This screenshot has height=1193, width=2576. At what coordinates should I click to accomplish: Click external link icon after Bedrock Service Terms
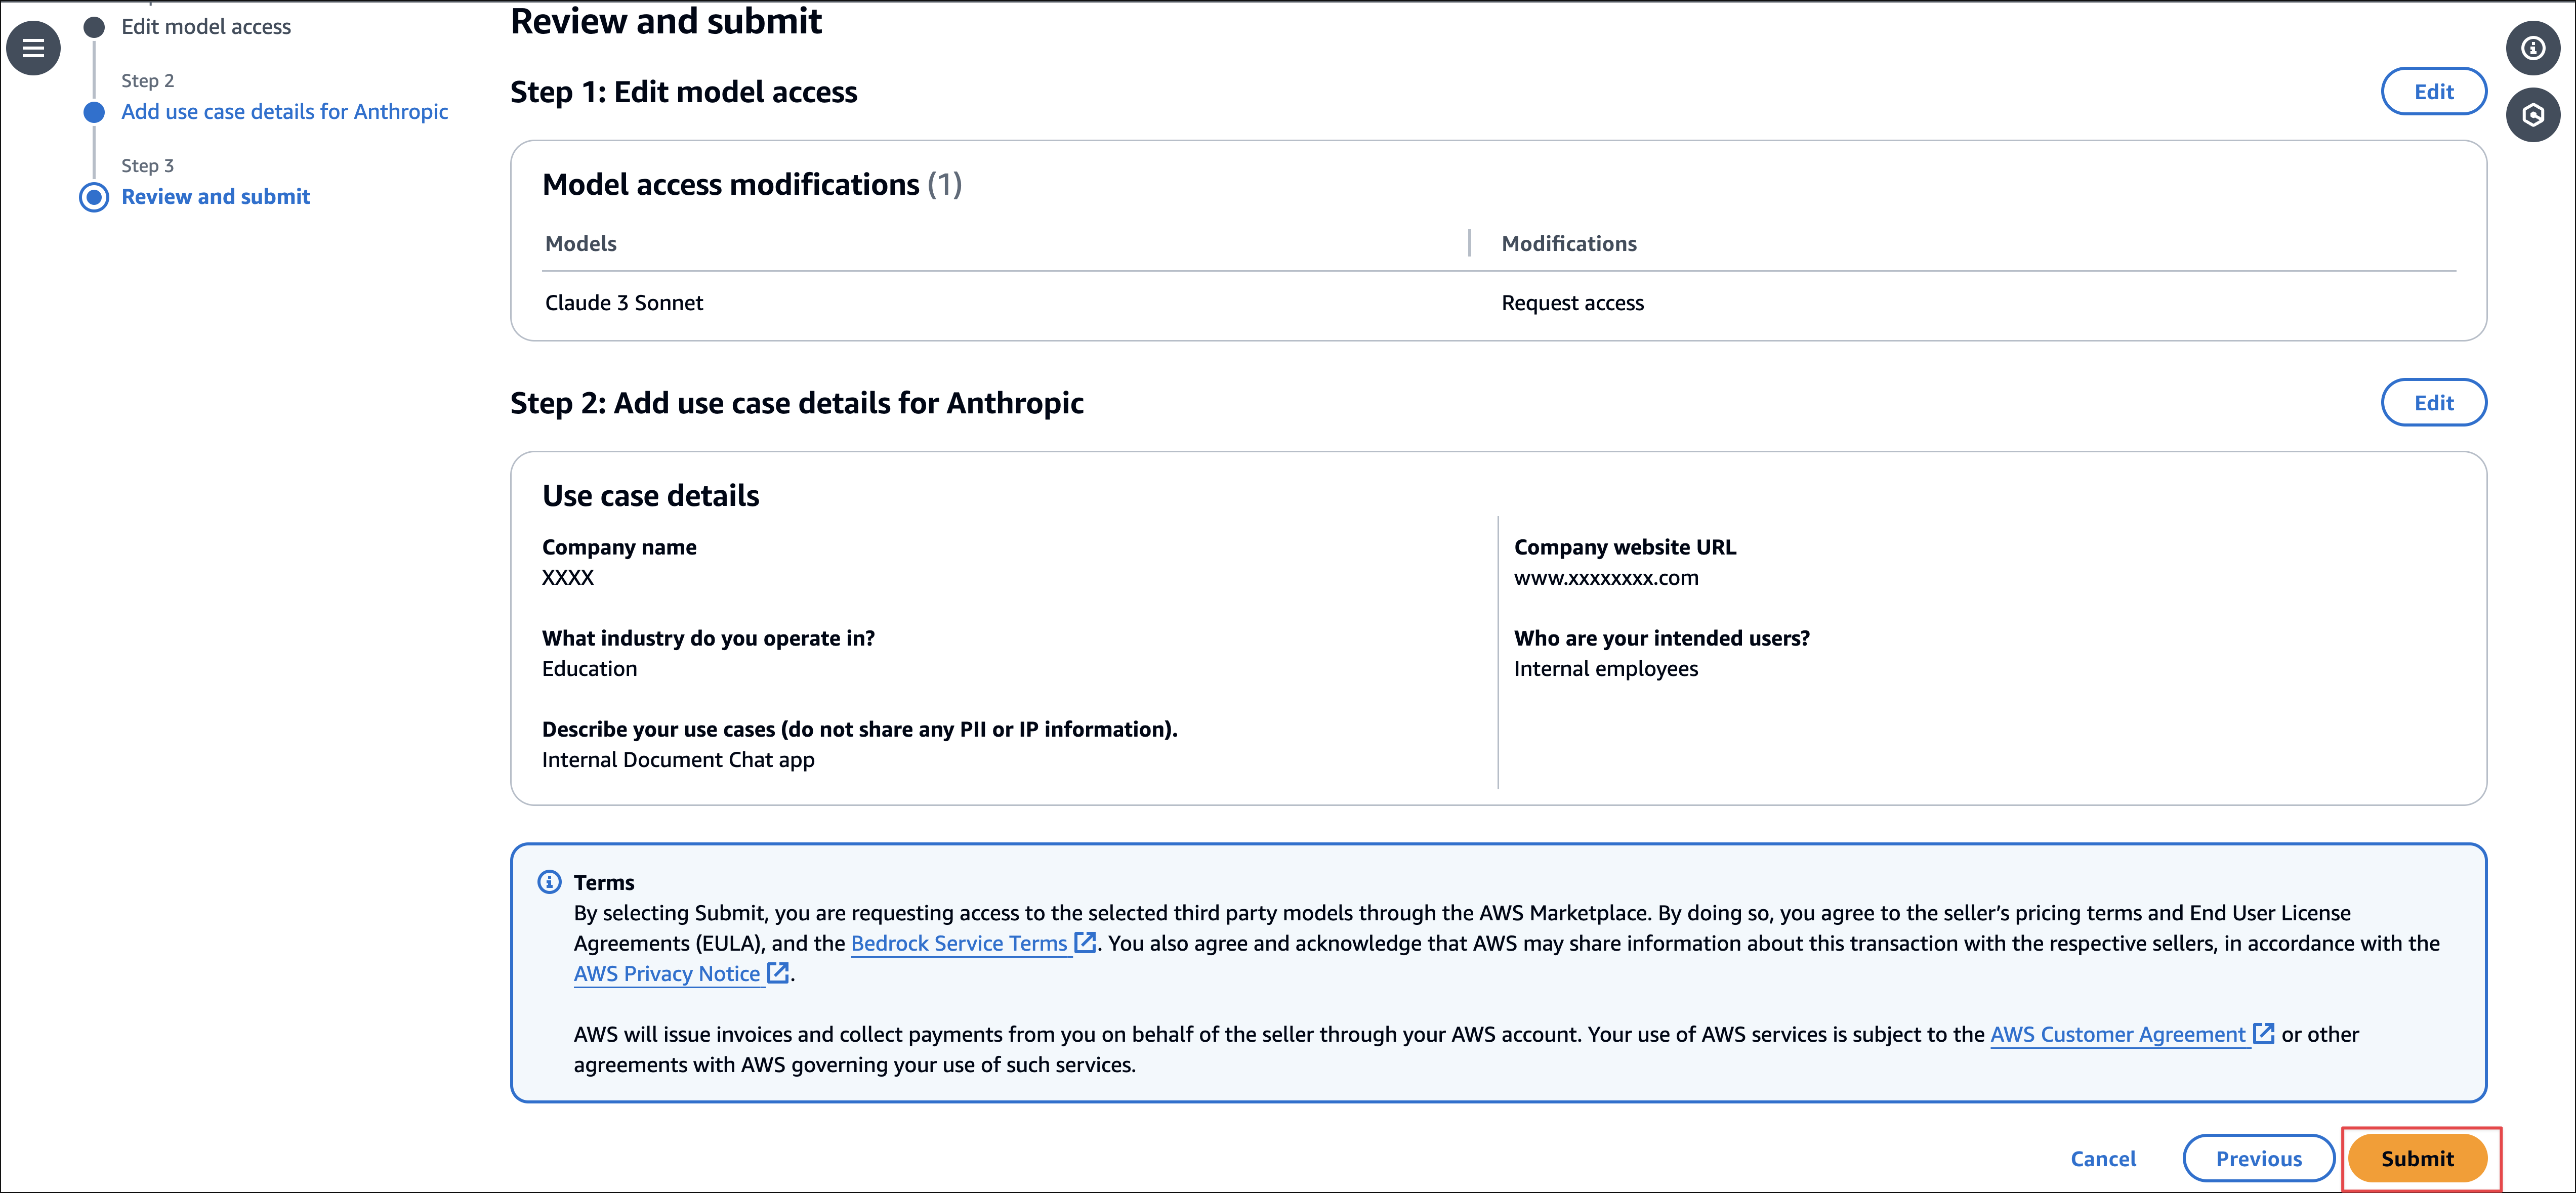point(1085,942)
